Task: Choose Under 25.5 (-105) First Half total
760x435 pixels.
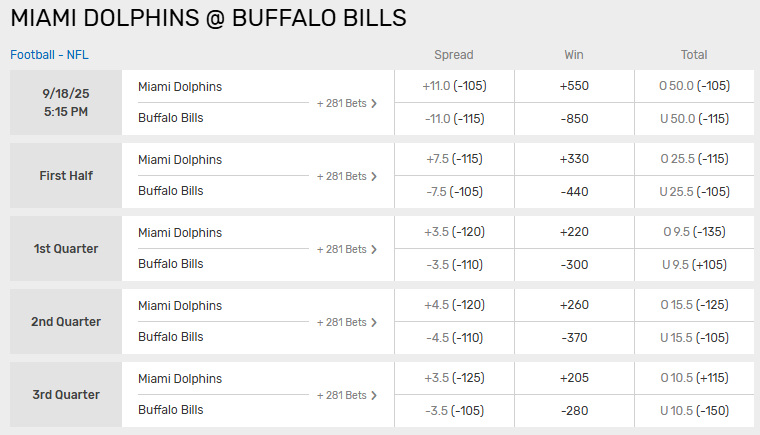Action: pyautogui.click(x=694, y=191)
